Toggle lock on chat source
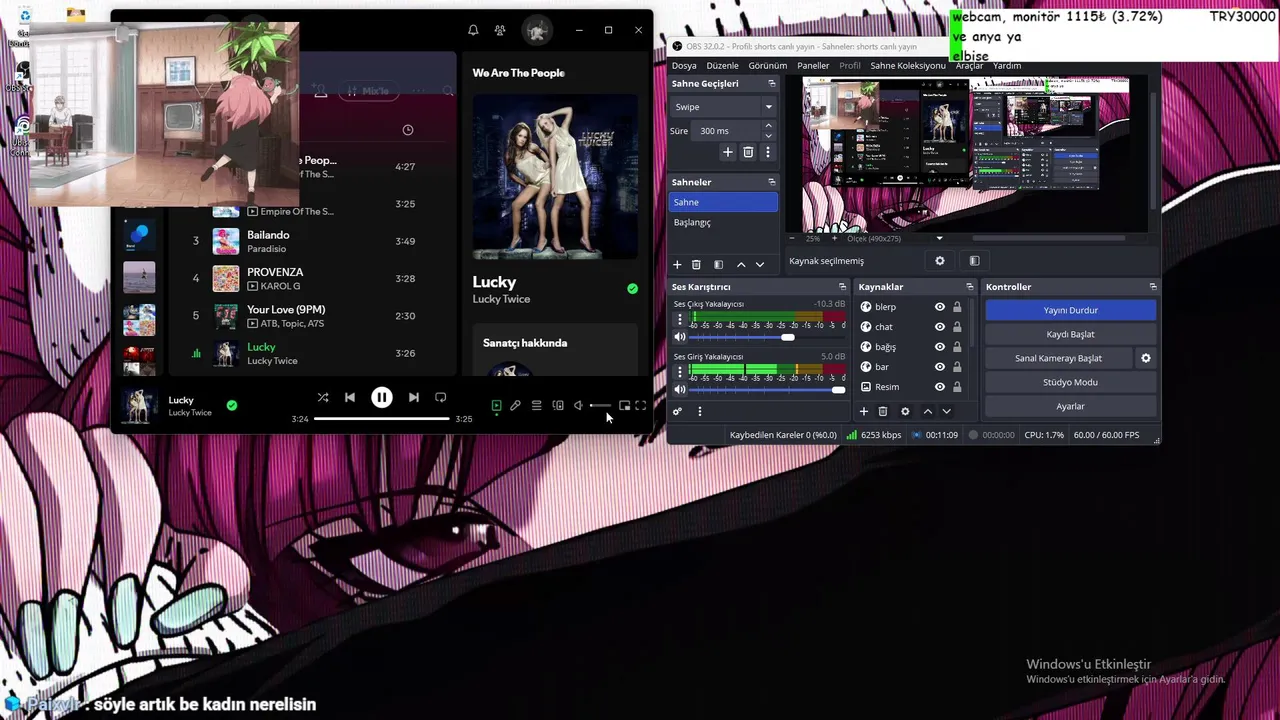This screenshot has width=1280, height=720. (957, 327)
